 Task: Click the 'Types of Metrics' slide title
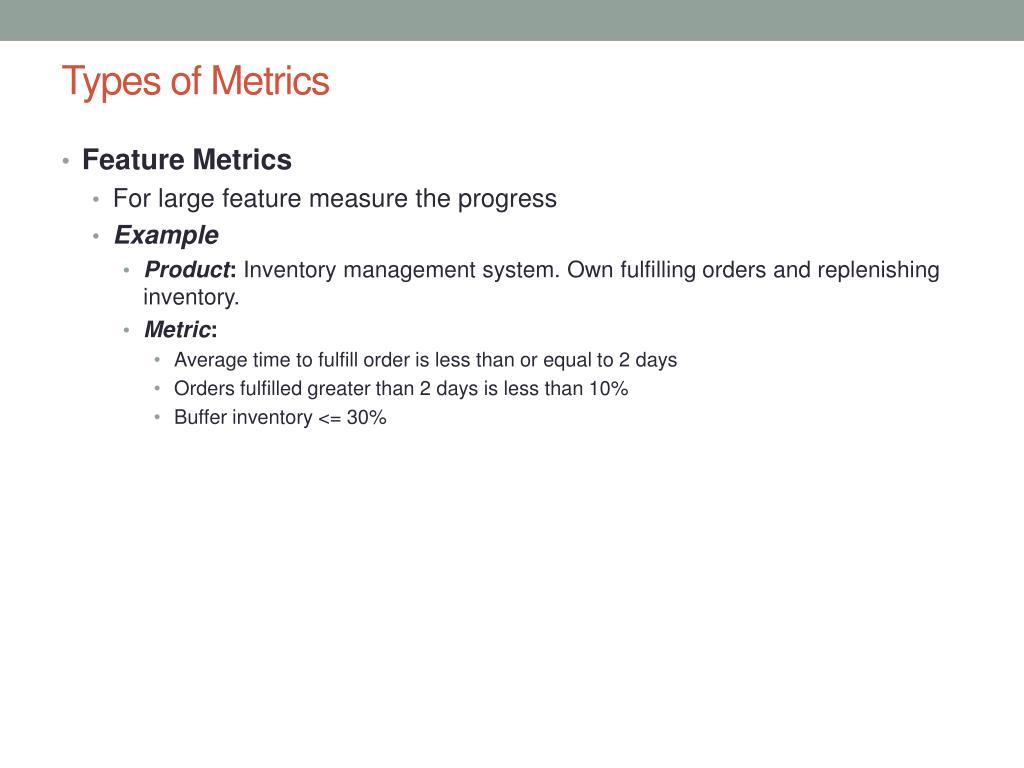pyautogui.click(x=195, y=82)
